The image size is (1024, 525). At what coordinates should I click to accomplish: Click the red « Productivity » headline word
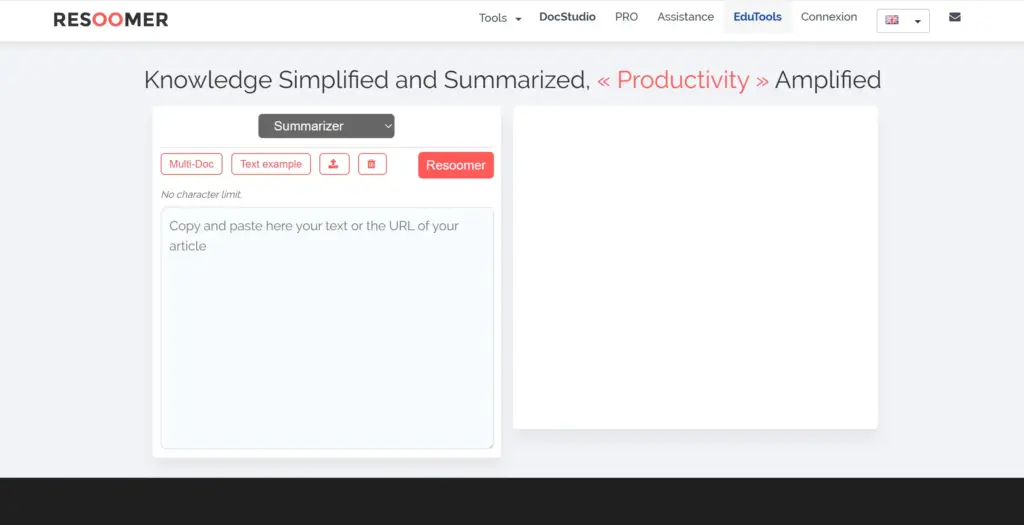[683, 80]
